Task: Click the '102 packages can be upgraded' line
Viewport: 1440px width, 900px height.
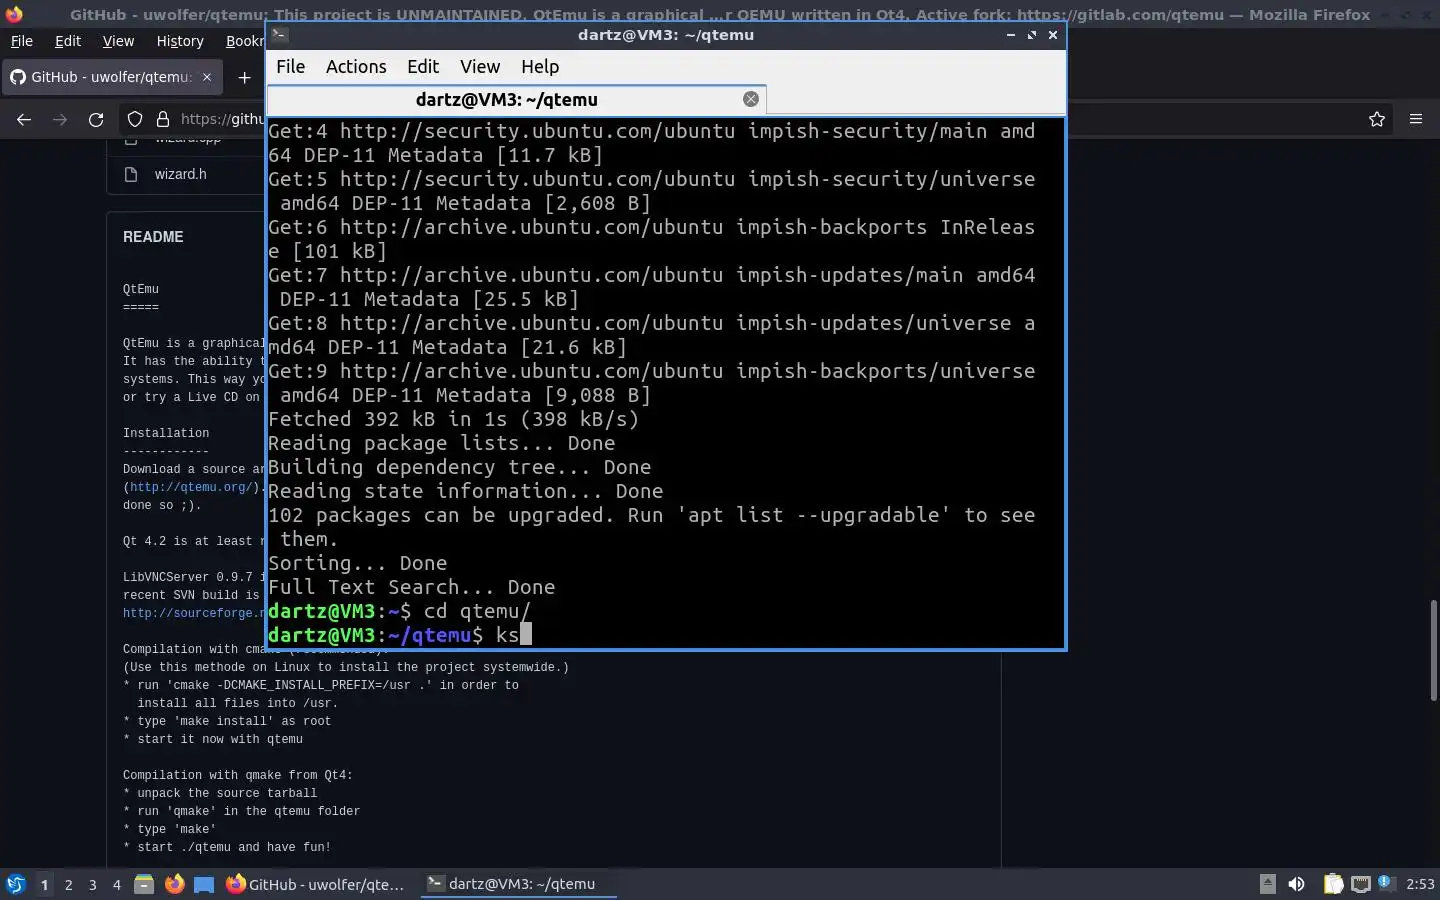Action: pos(652,527)
